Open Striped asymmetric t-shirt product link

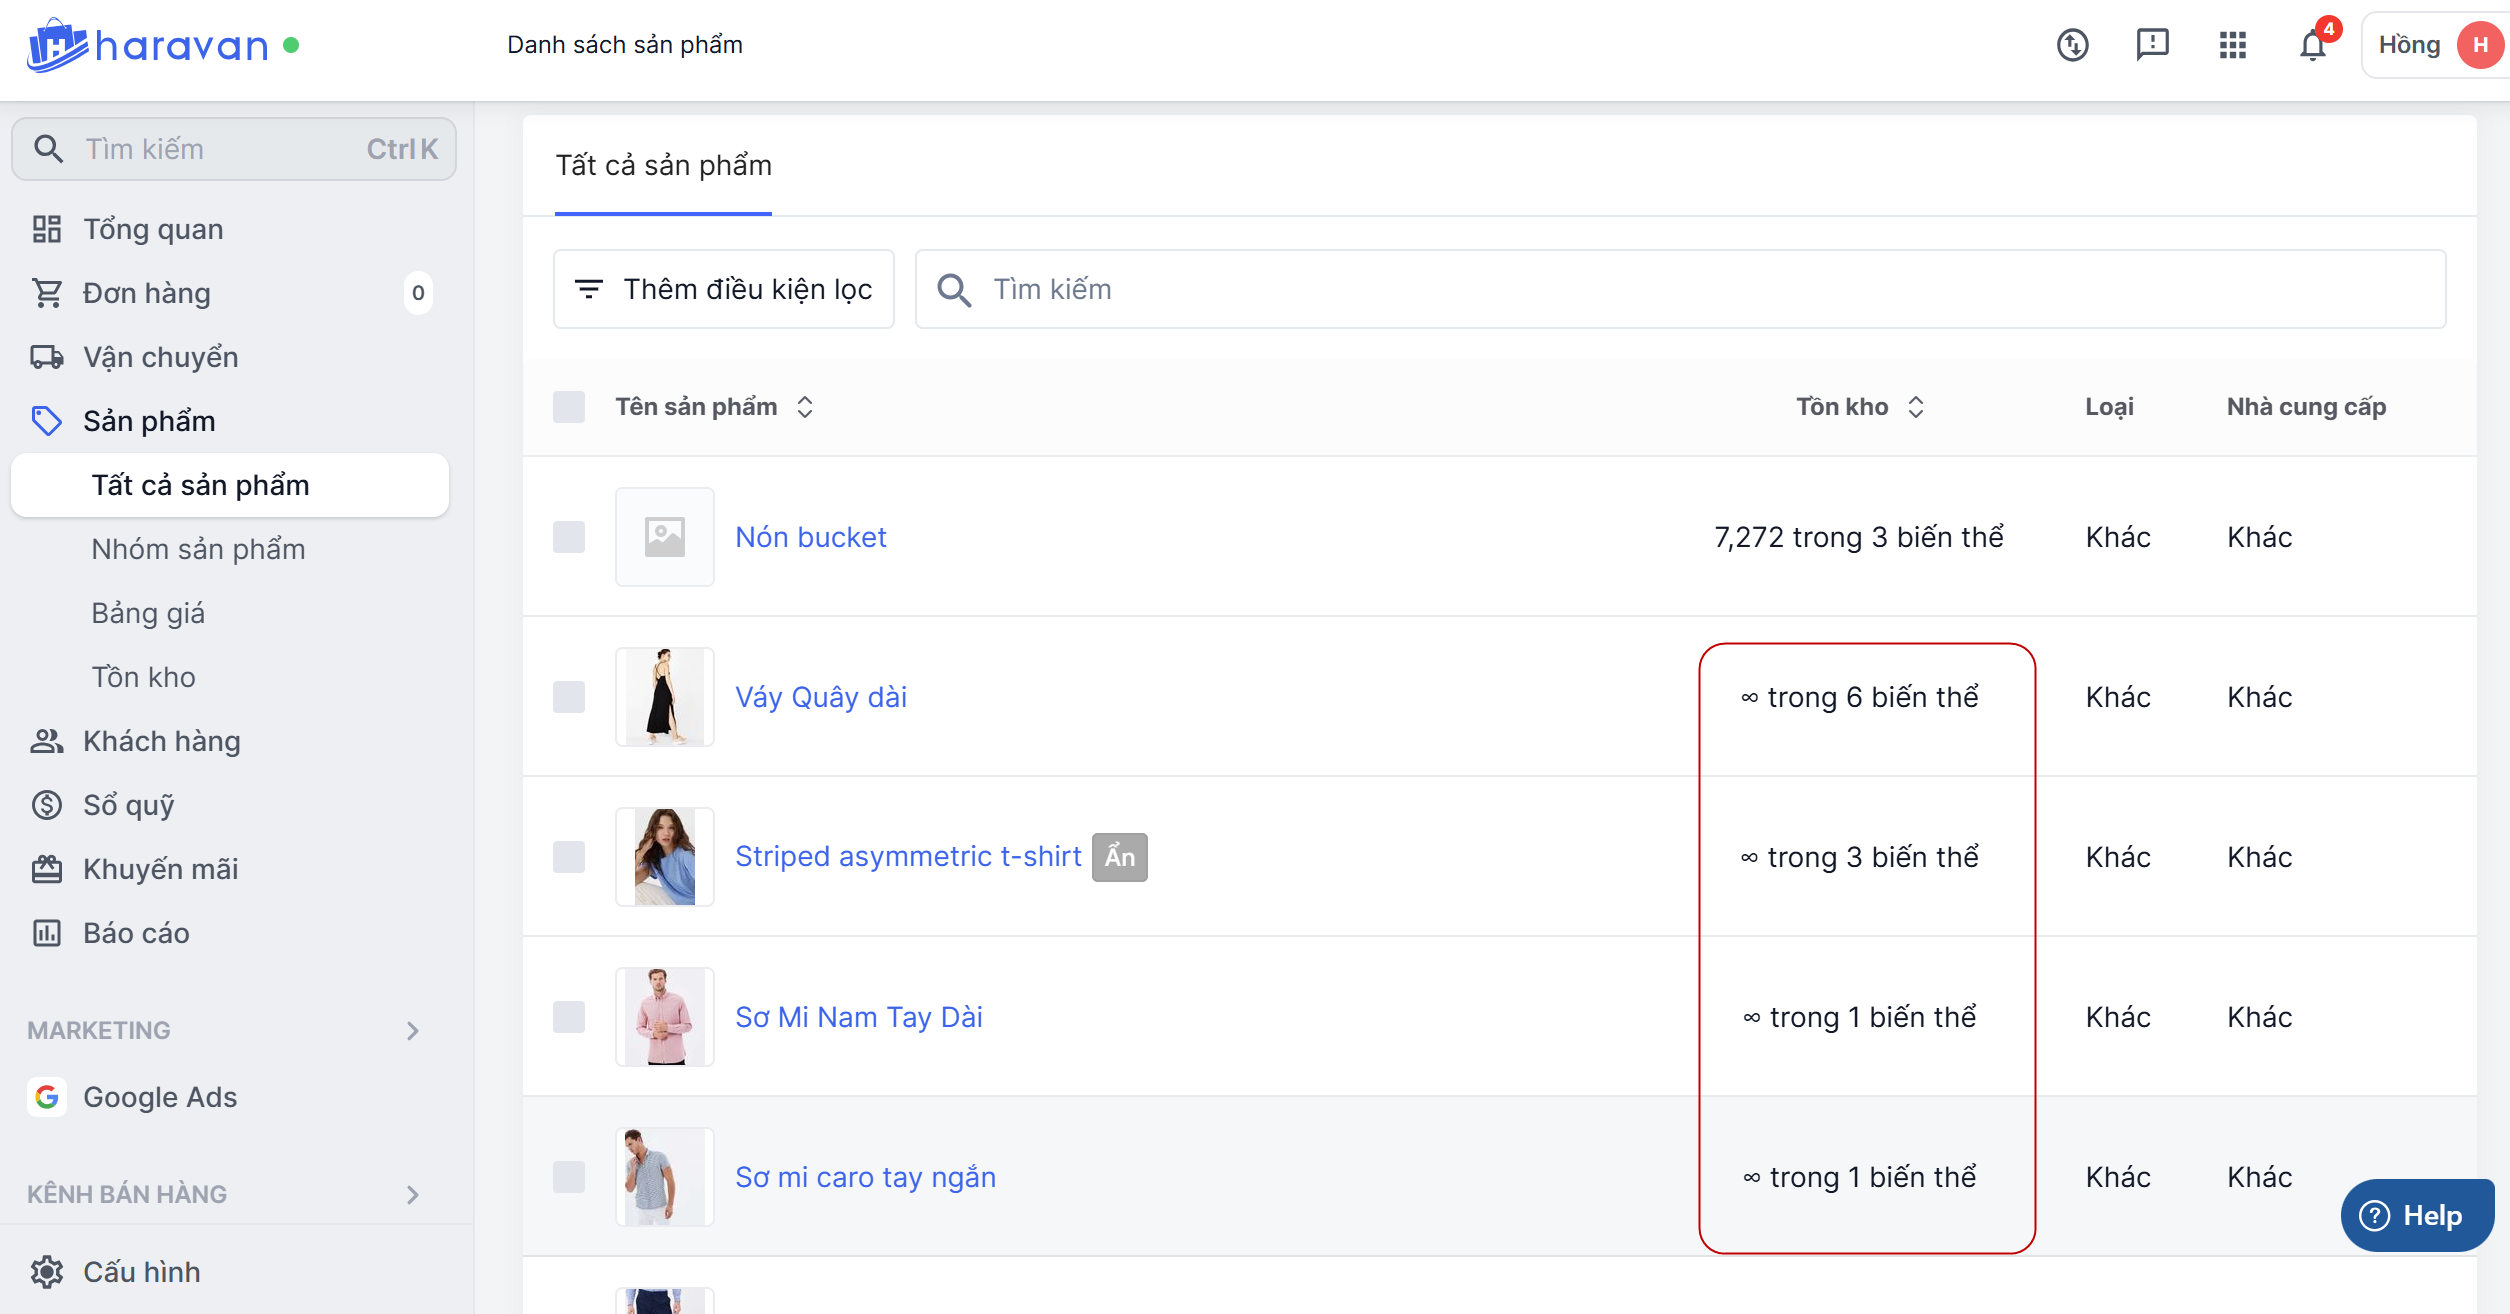(907, 856)
